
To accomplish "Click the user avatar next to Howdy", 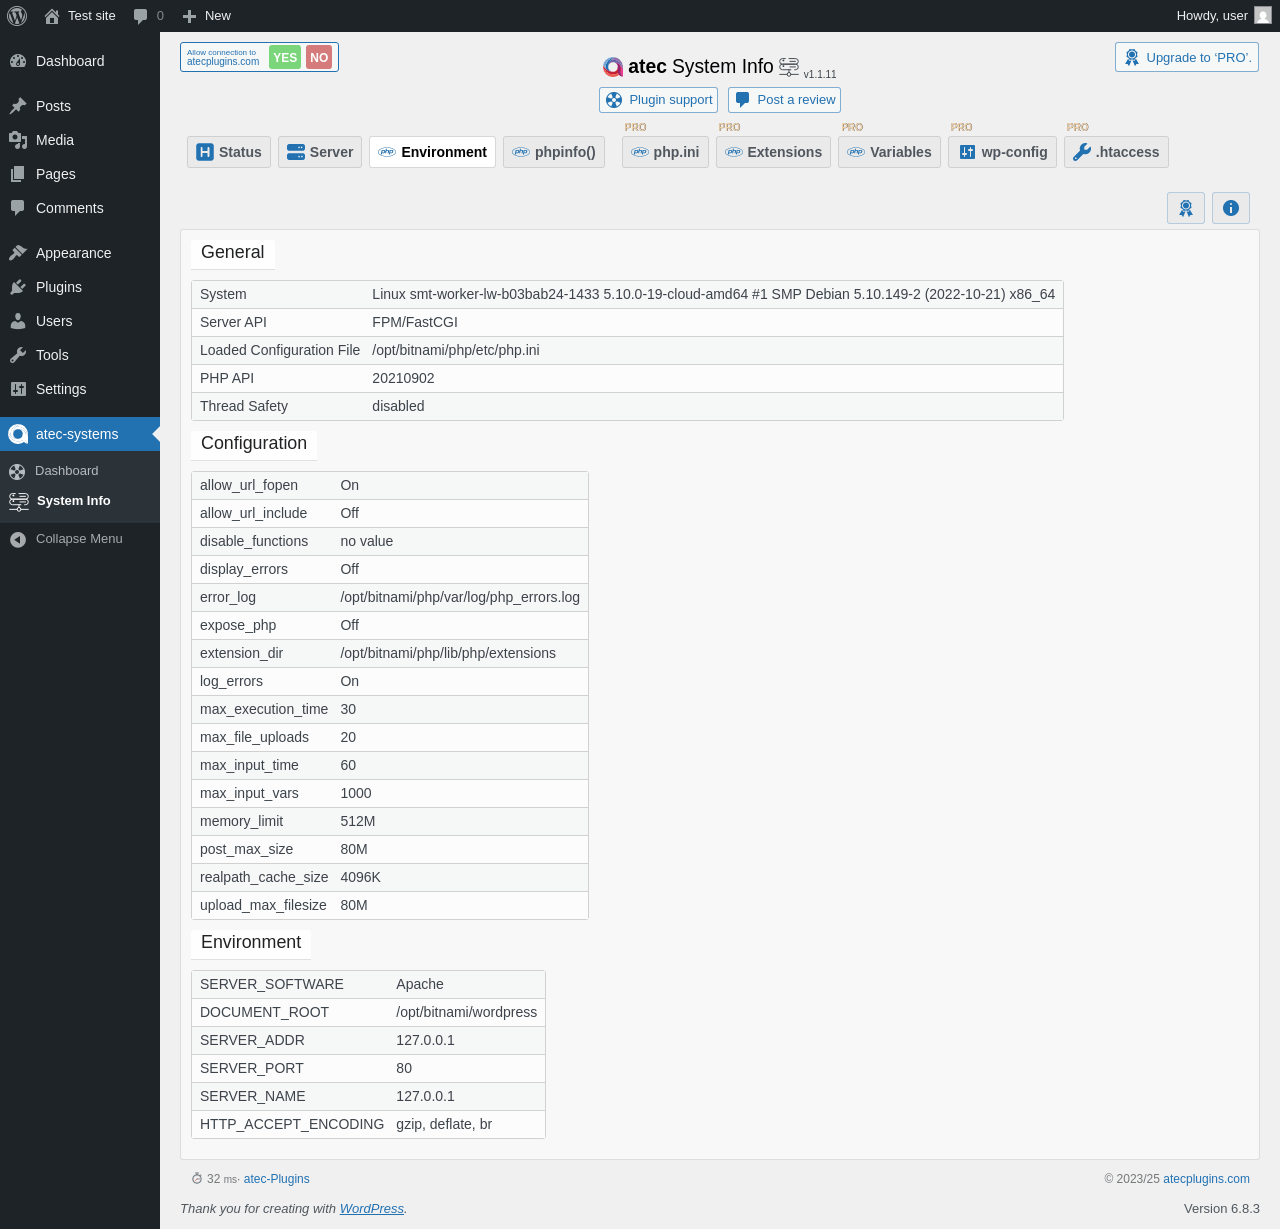I will pos(1263,16).
